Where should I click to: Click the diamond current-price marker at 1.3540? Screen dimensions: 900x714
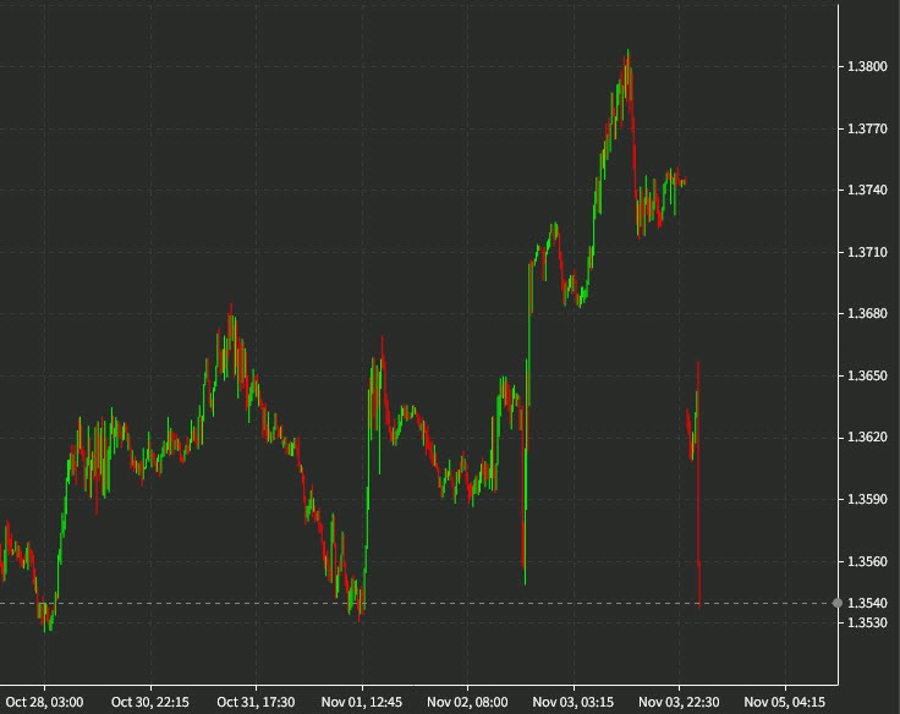point(837,602)
